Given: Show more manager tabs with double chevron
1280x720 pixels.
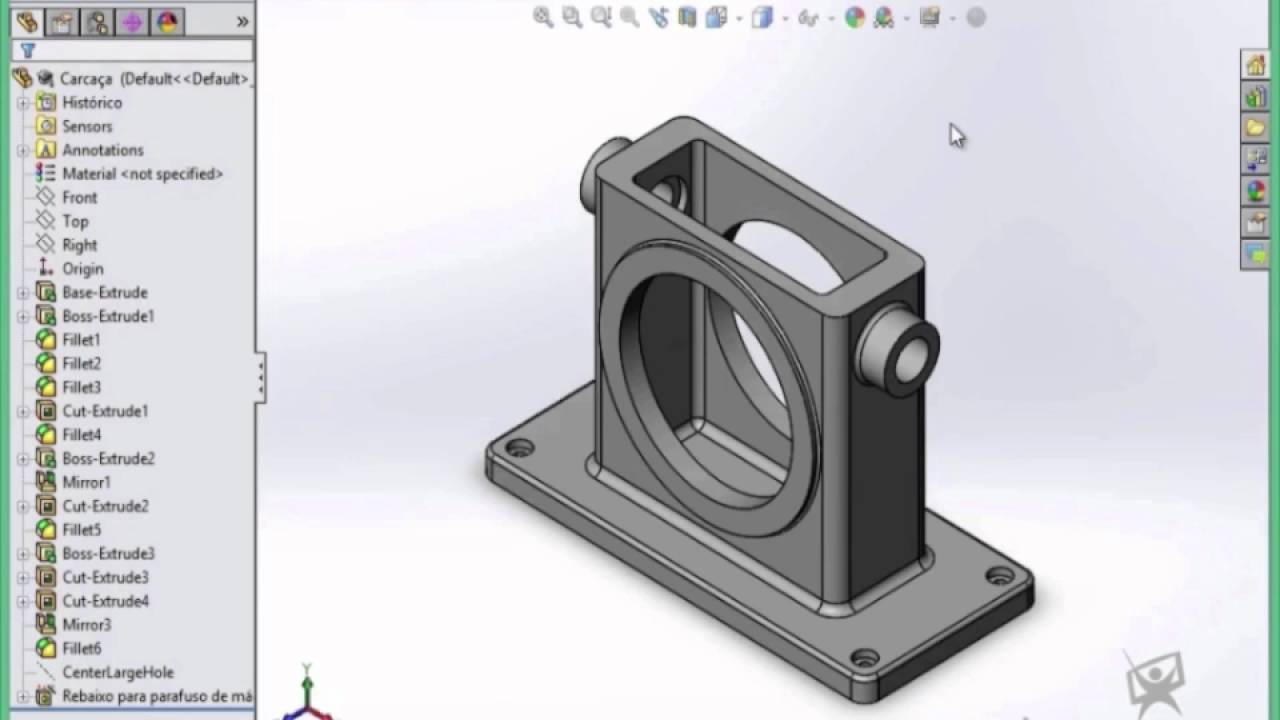Looking at the screenshot, I should click(x=242, y=21).
